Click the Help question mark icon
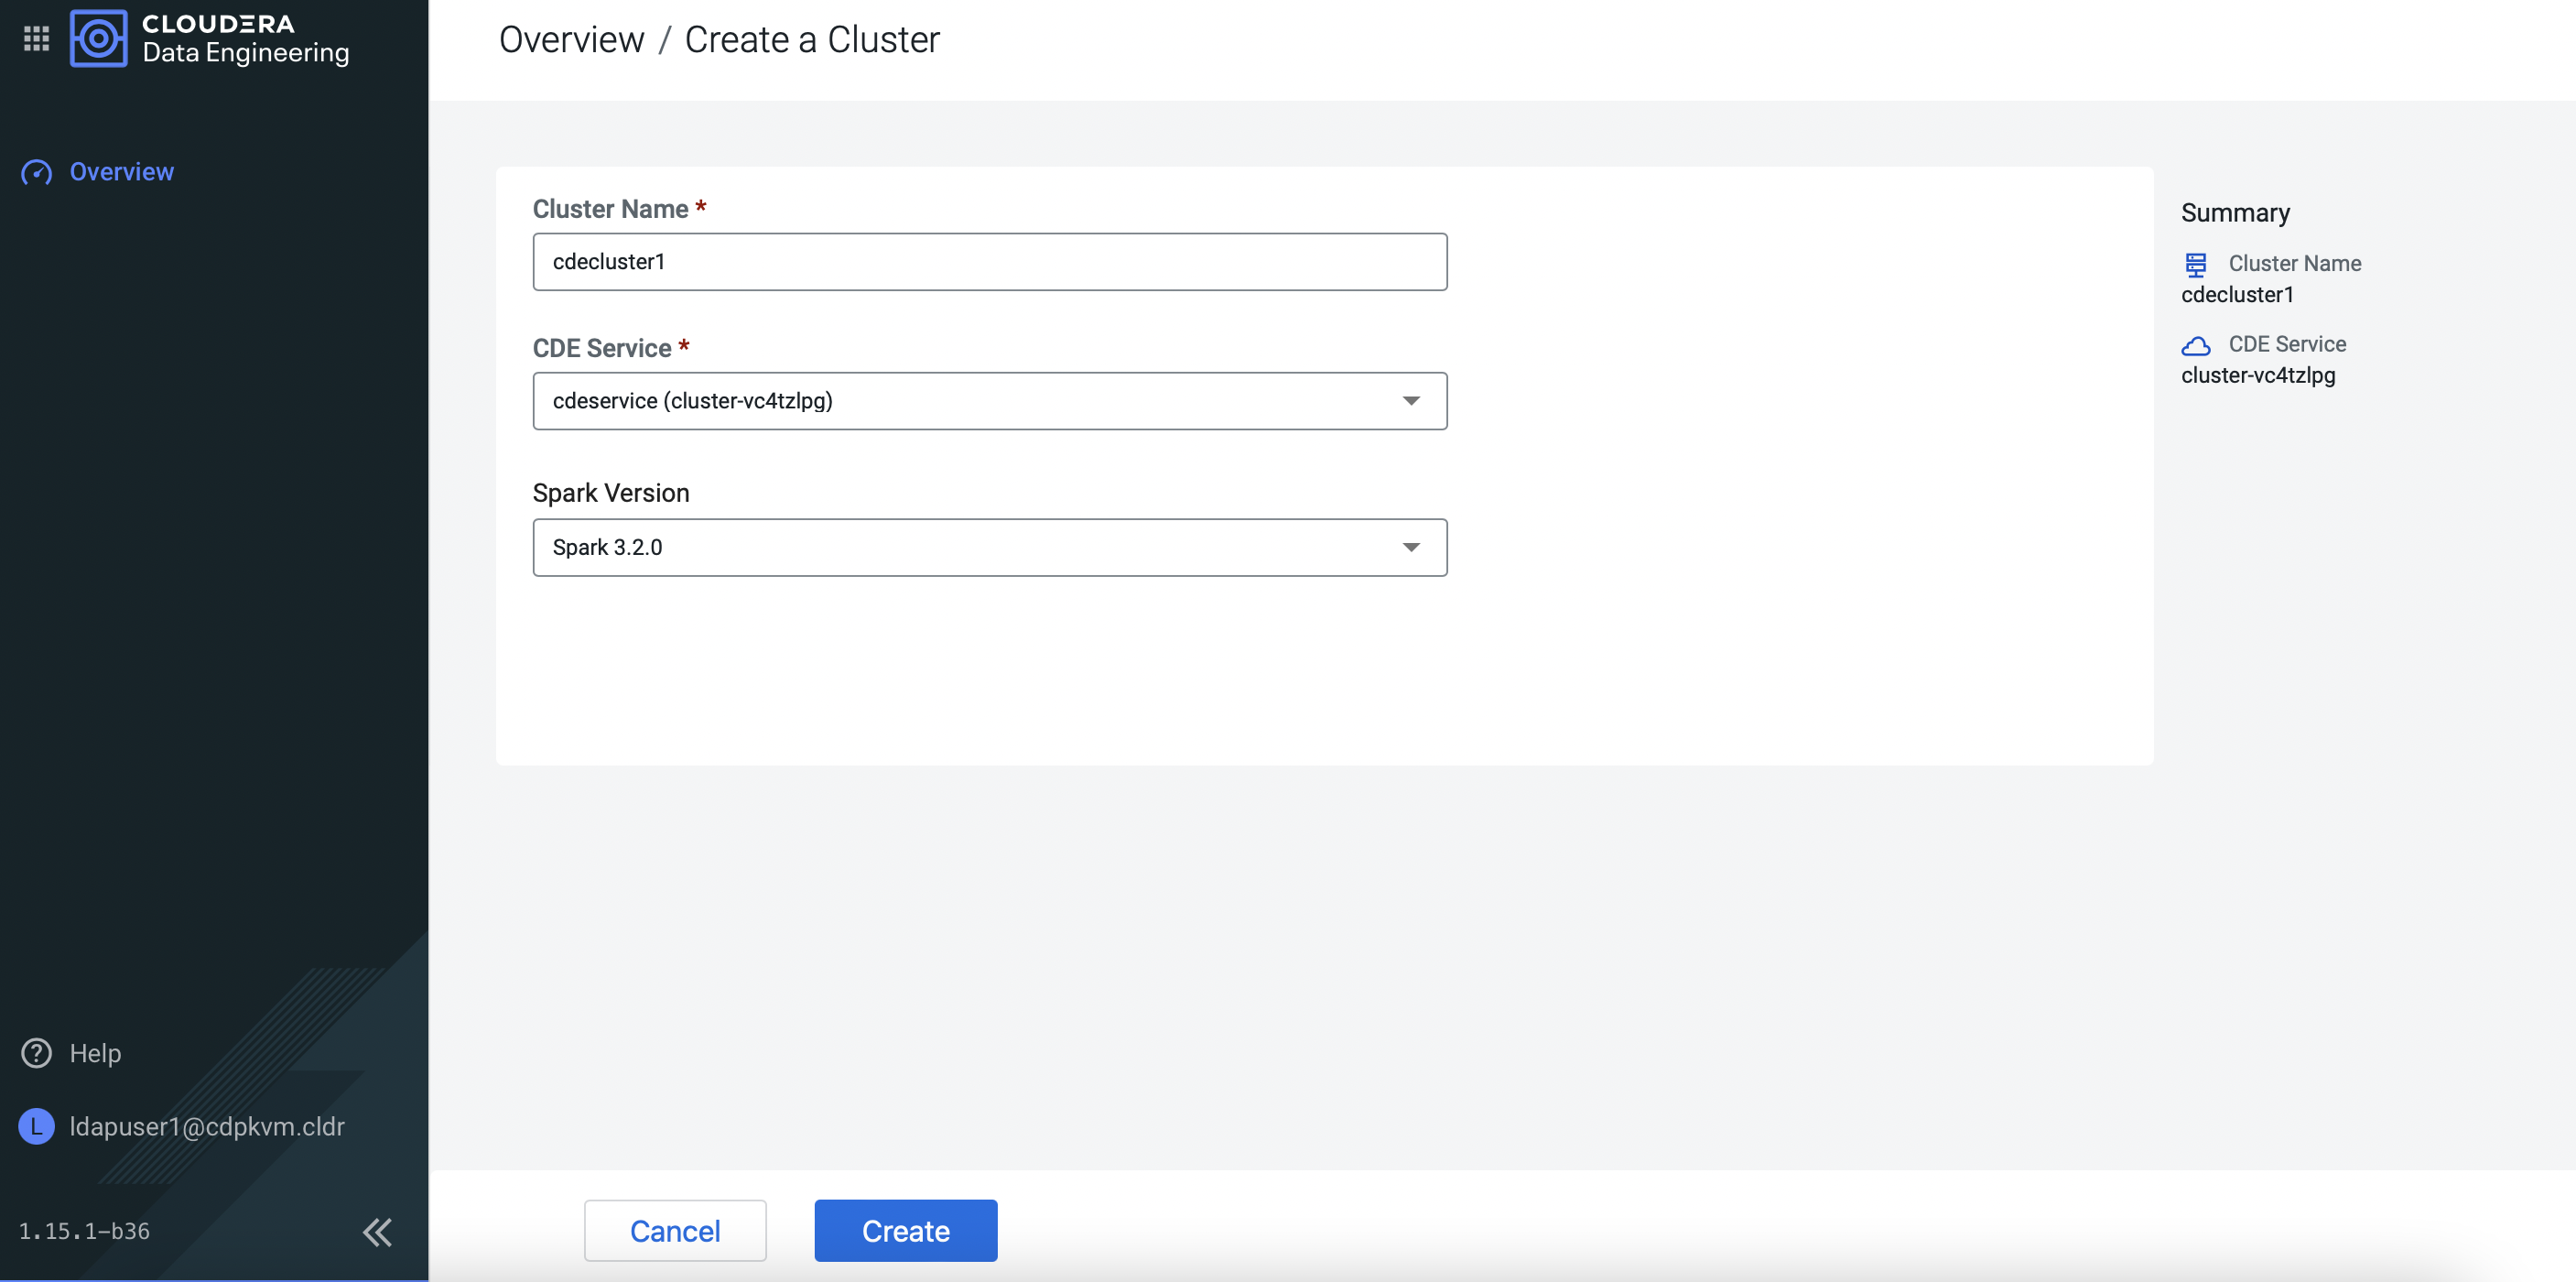The width and height of the screenshot is (2576, 1282). click(36, 1053)
